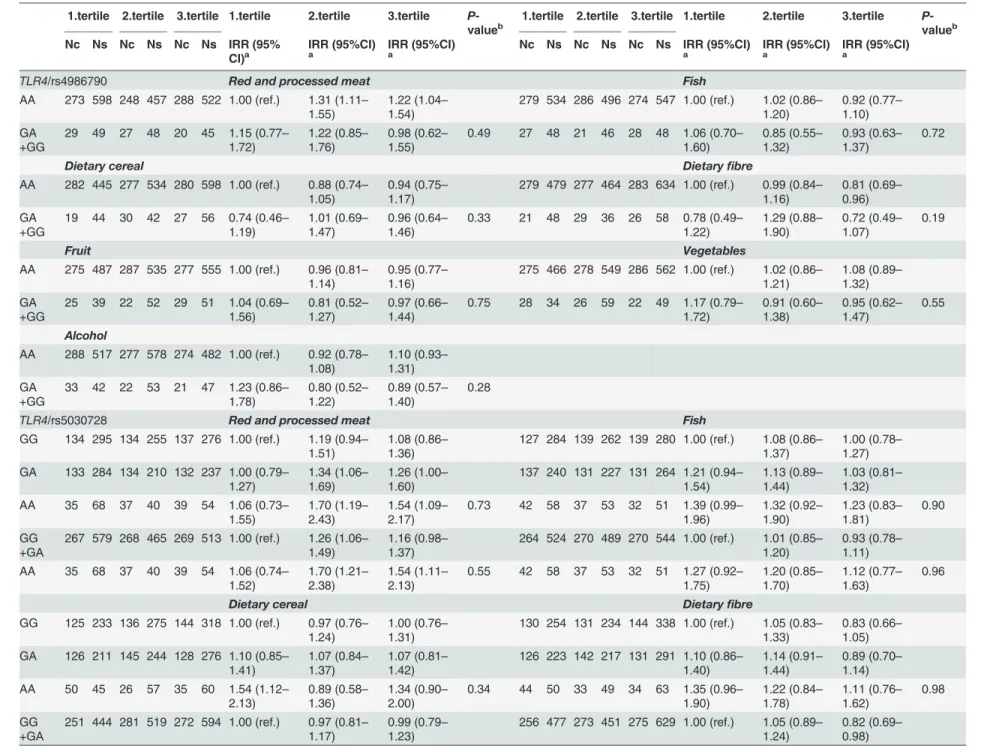The image size is (984, 752).
Task: Select the value 1.23 (0.86–1.78)
Action: pyautogui.click(x=259, y=394)
